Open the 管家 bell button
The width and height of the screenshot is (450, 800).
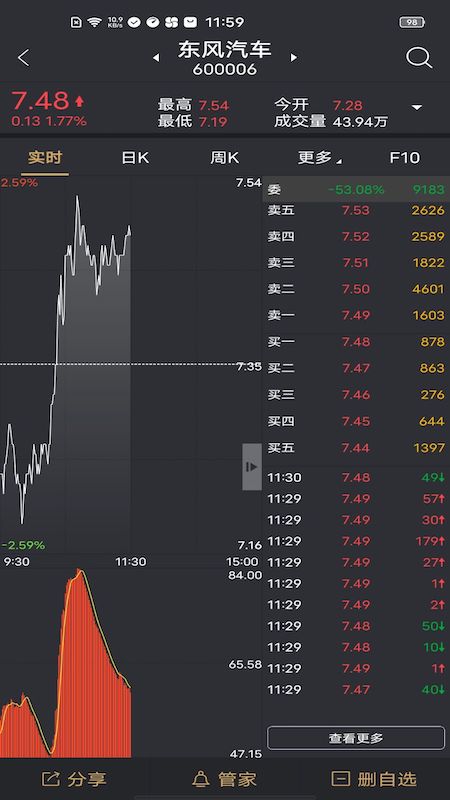coord(224,779)
